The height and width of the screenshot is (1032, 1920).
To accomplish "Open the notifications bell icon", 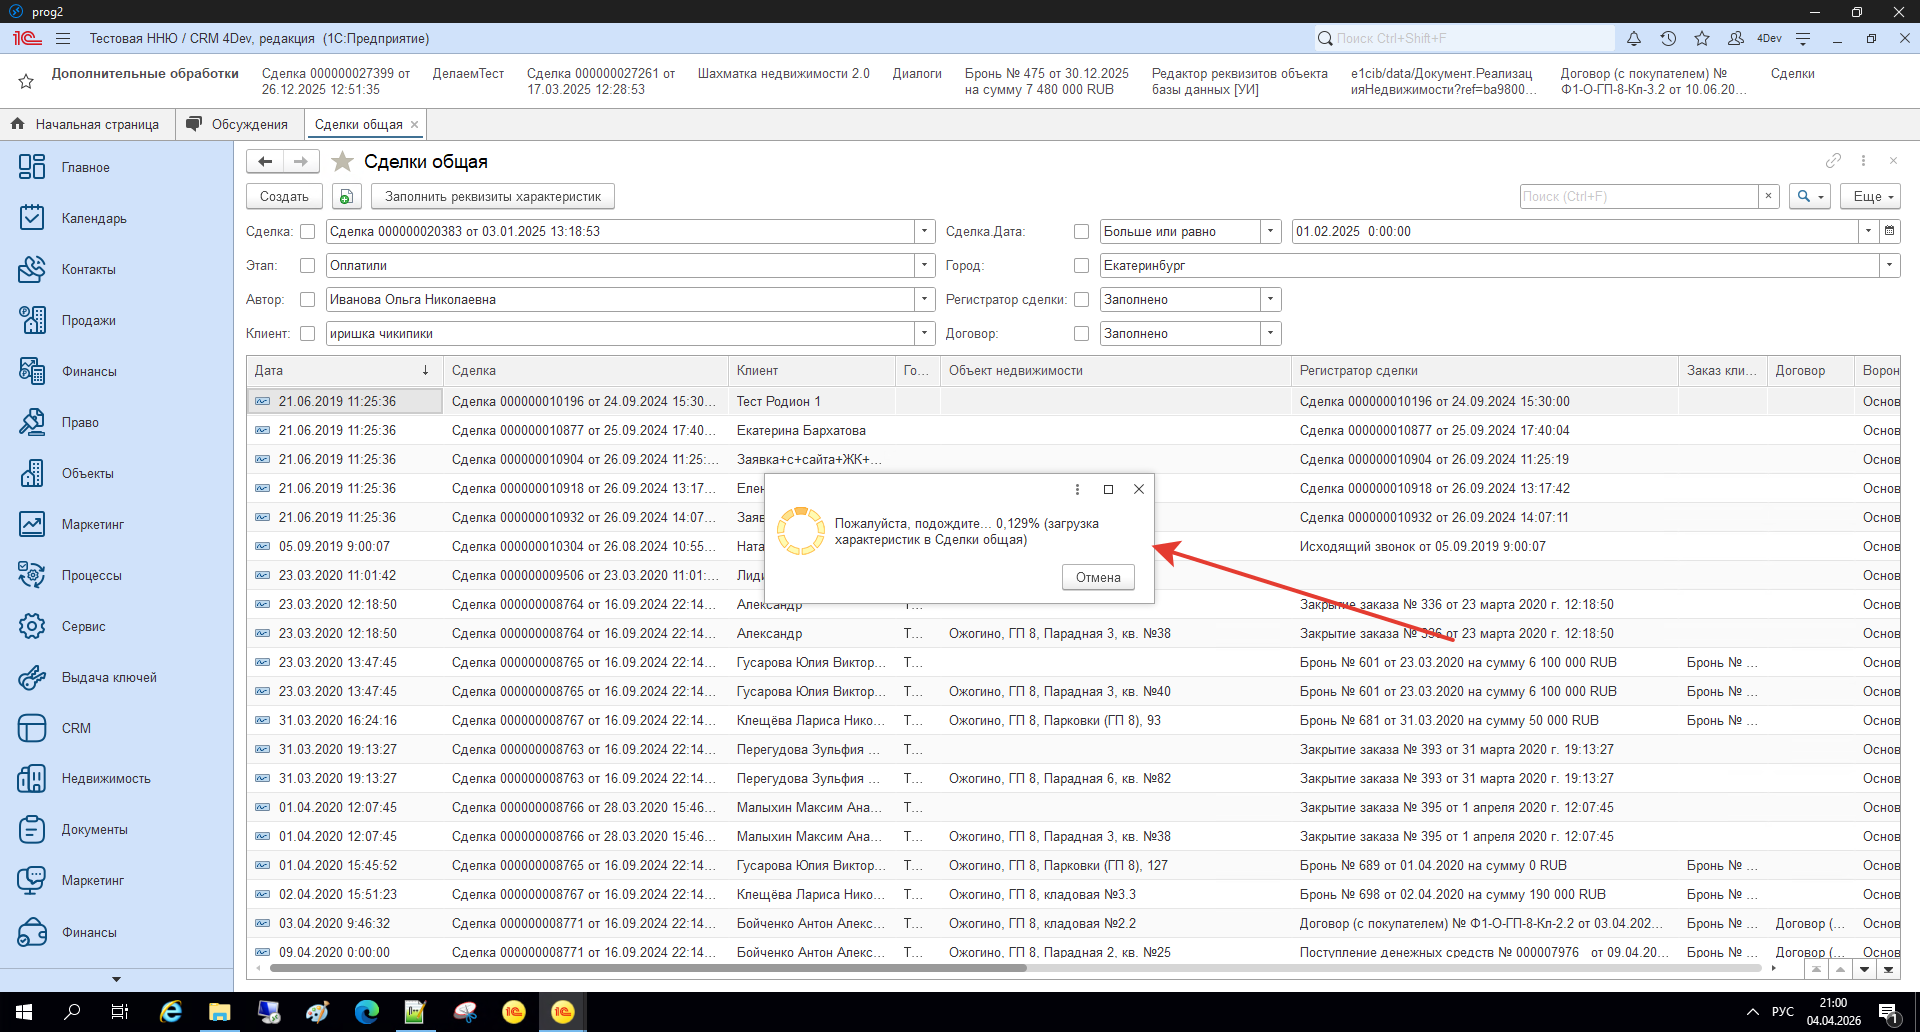I will pos(1633,39).
